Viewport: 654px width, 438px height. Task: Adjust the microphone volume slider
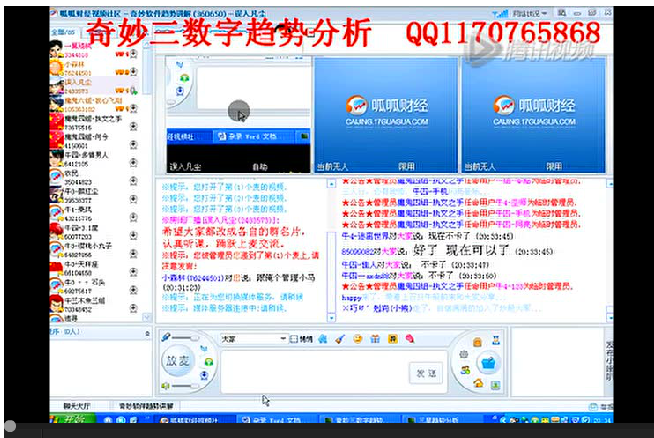coord(183,338)
